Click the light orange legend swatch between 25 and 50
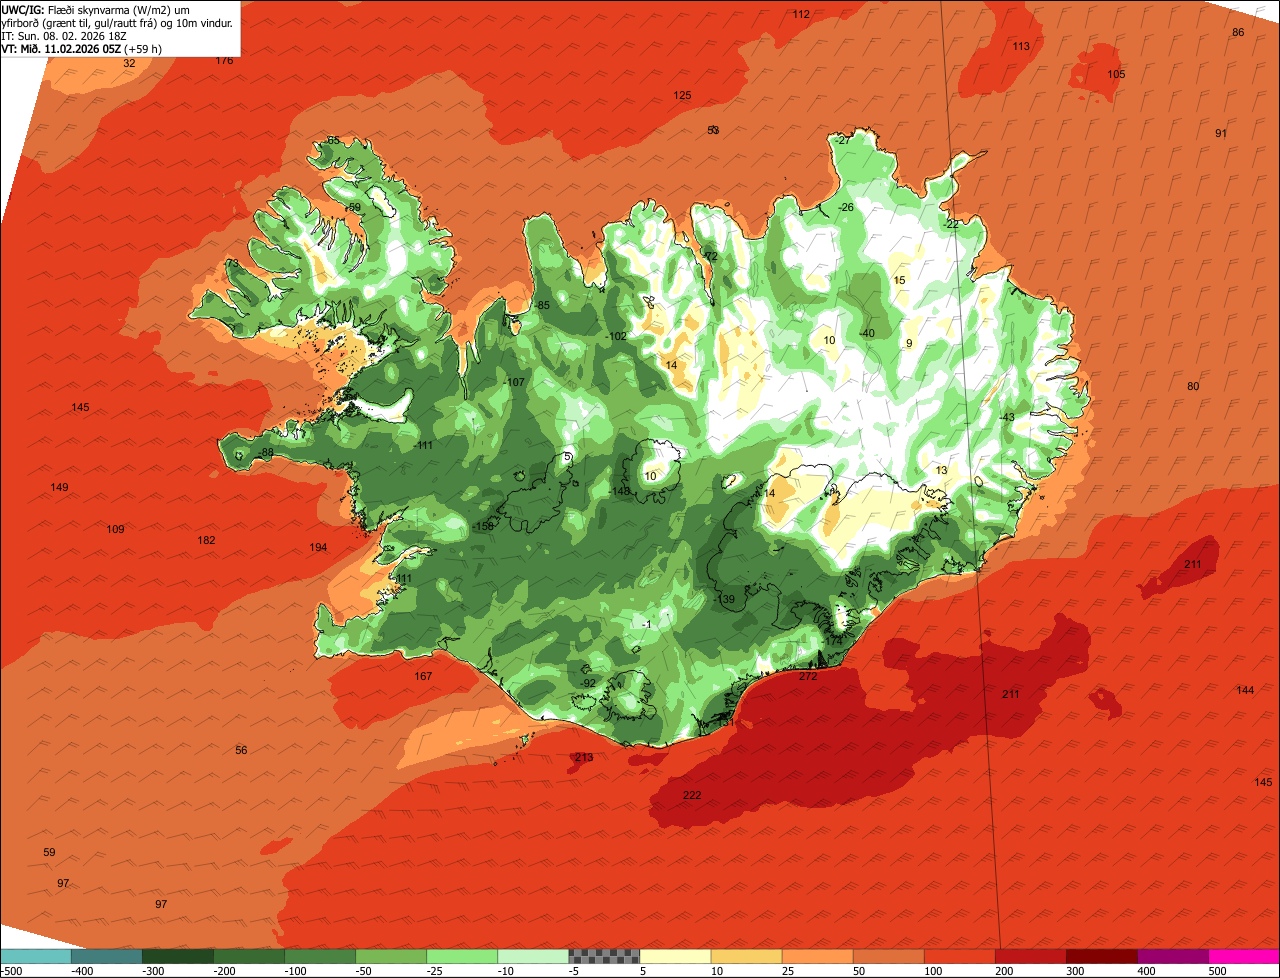The width and height of the screenshot is (1280, 978). 817,956
